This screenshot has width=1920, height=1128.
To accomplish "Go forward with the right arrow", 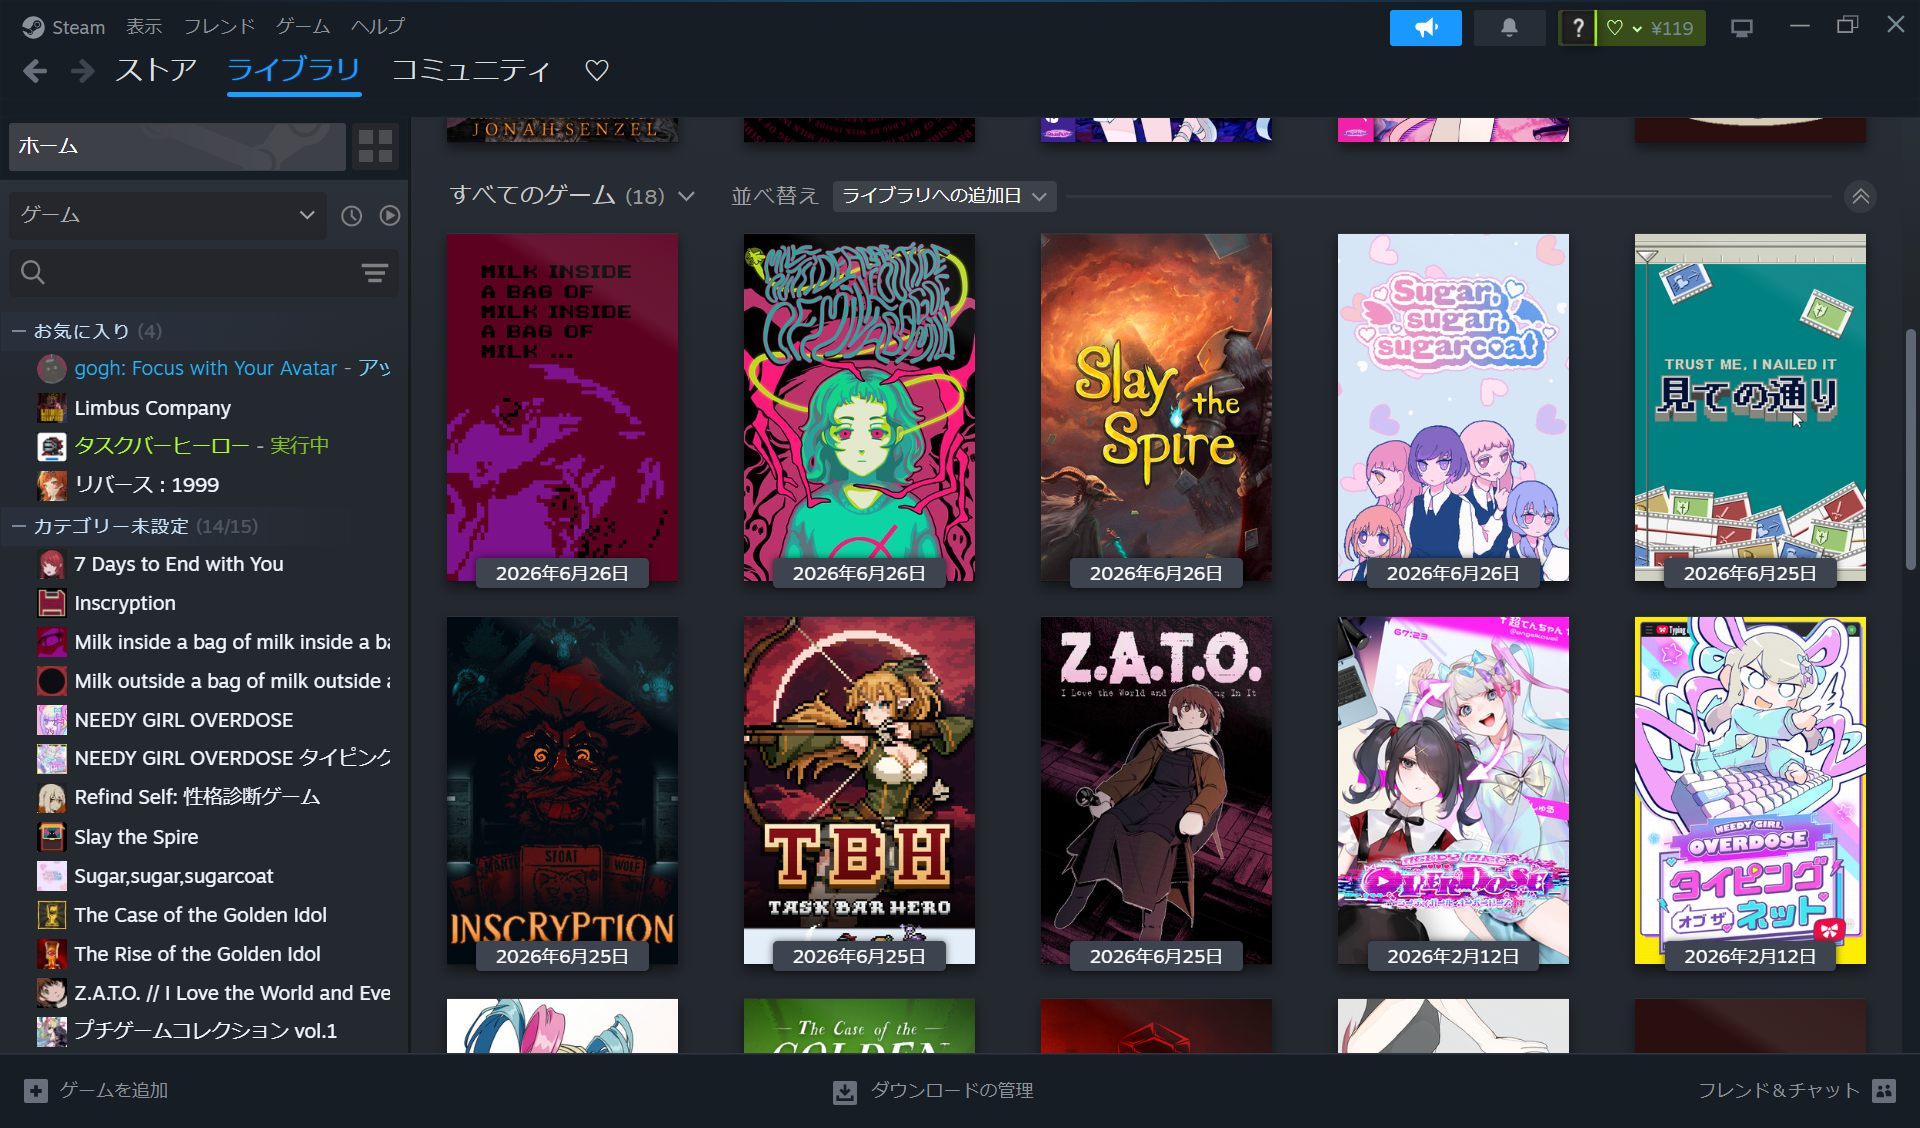I will (x=83, y=71).
